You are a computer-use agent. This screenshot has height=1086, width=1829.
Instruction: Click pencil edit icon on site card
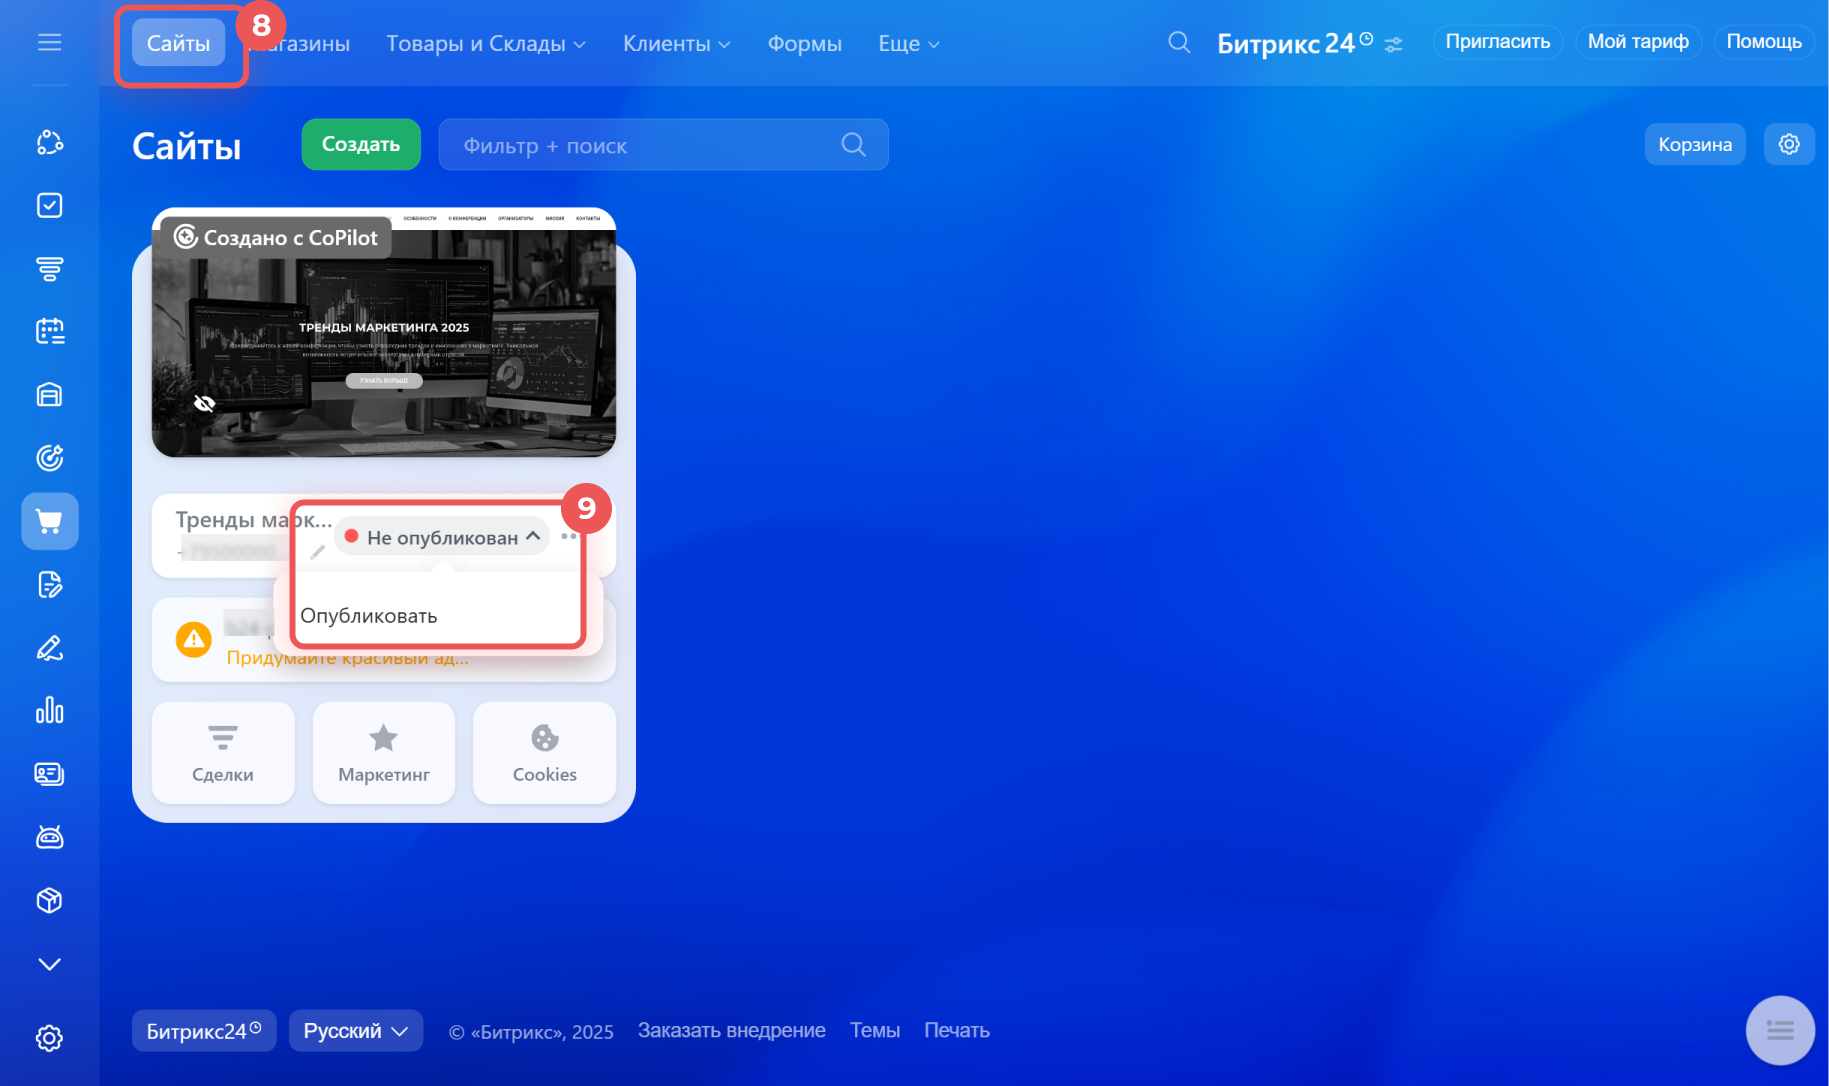[318, 552]
